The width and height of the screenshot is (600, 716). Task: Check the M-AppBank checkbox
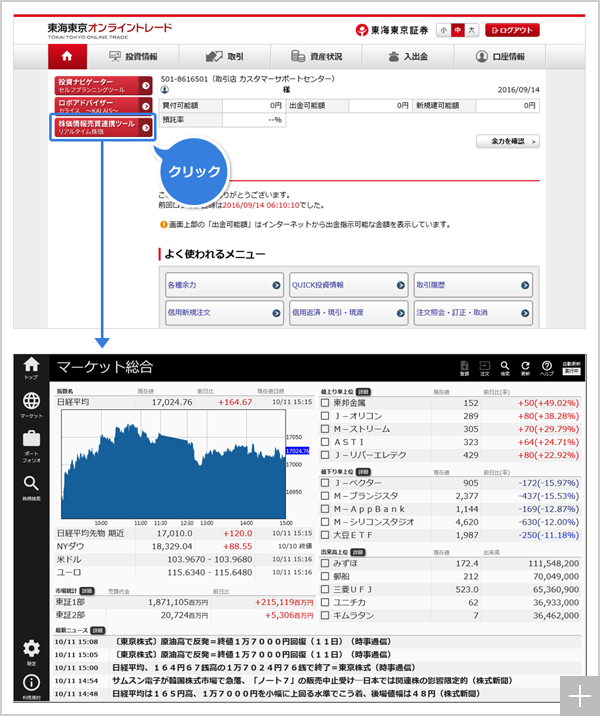click(x=325, y=509)
